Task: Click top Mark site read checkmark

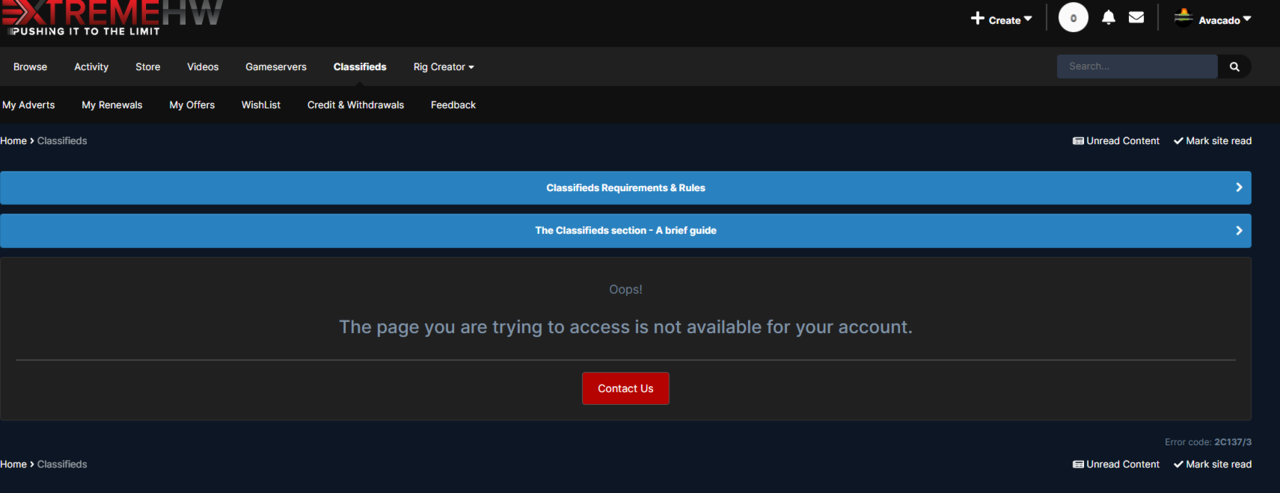Action: (1212, 141)
